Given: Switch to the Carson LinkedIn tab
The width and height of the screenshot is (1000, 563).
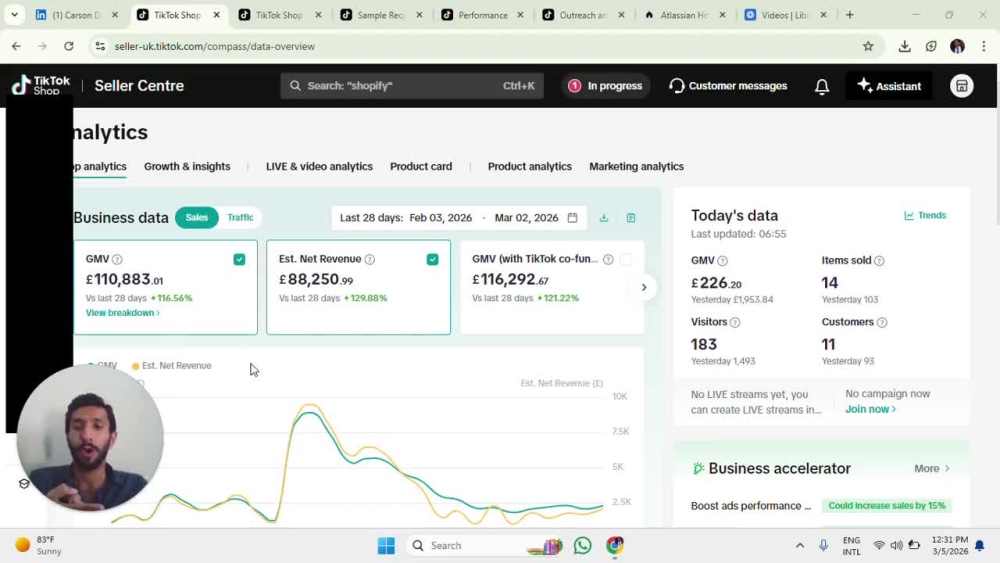Looking at the screenshot, I should point(76,15).
